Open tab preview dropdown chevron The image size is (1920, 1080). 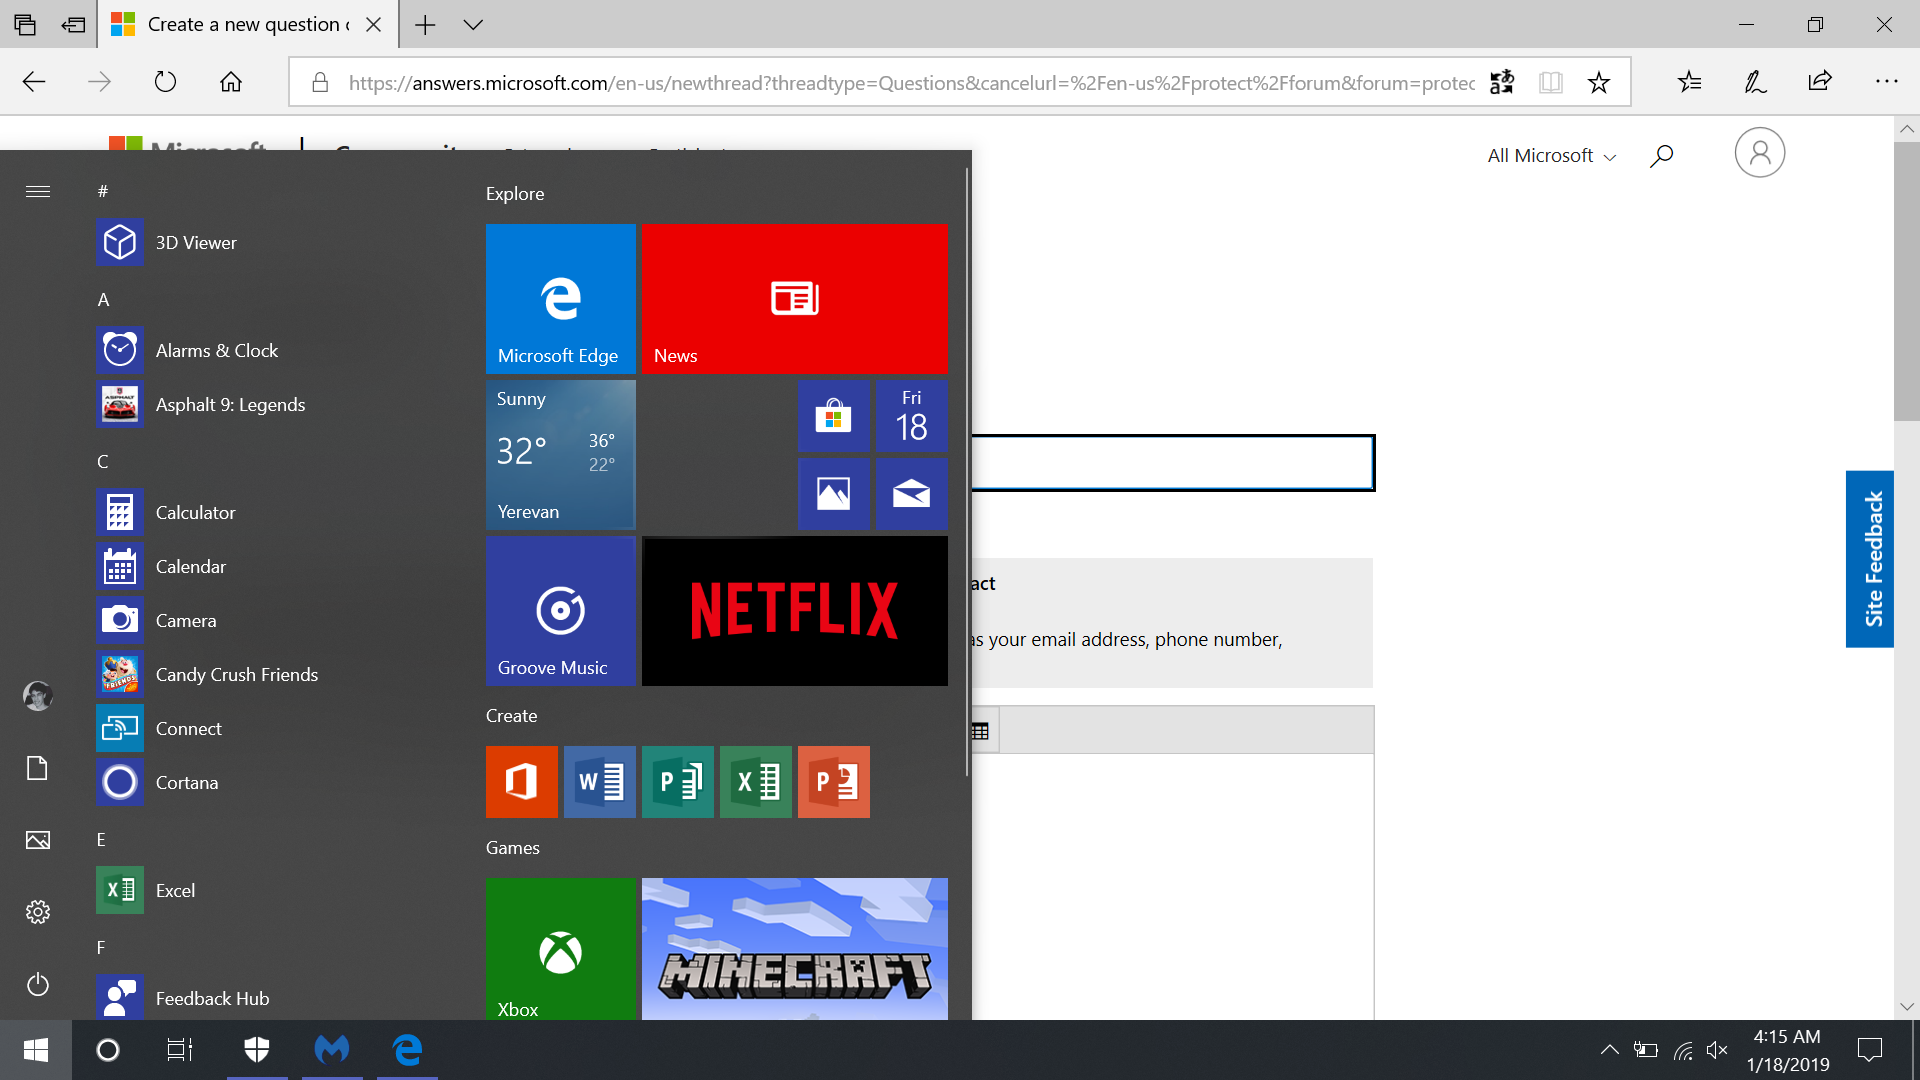(x=473, y=25)
